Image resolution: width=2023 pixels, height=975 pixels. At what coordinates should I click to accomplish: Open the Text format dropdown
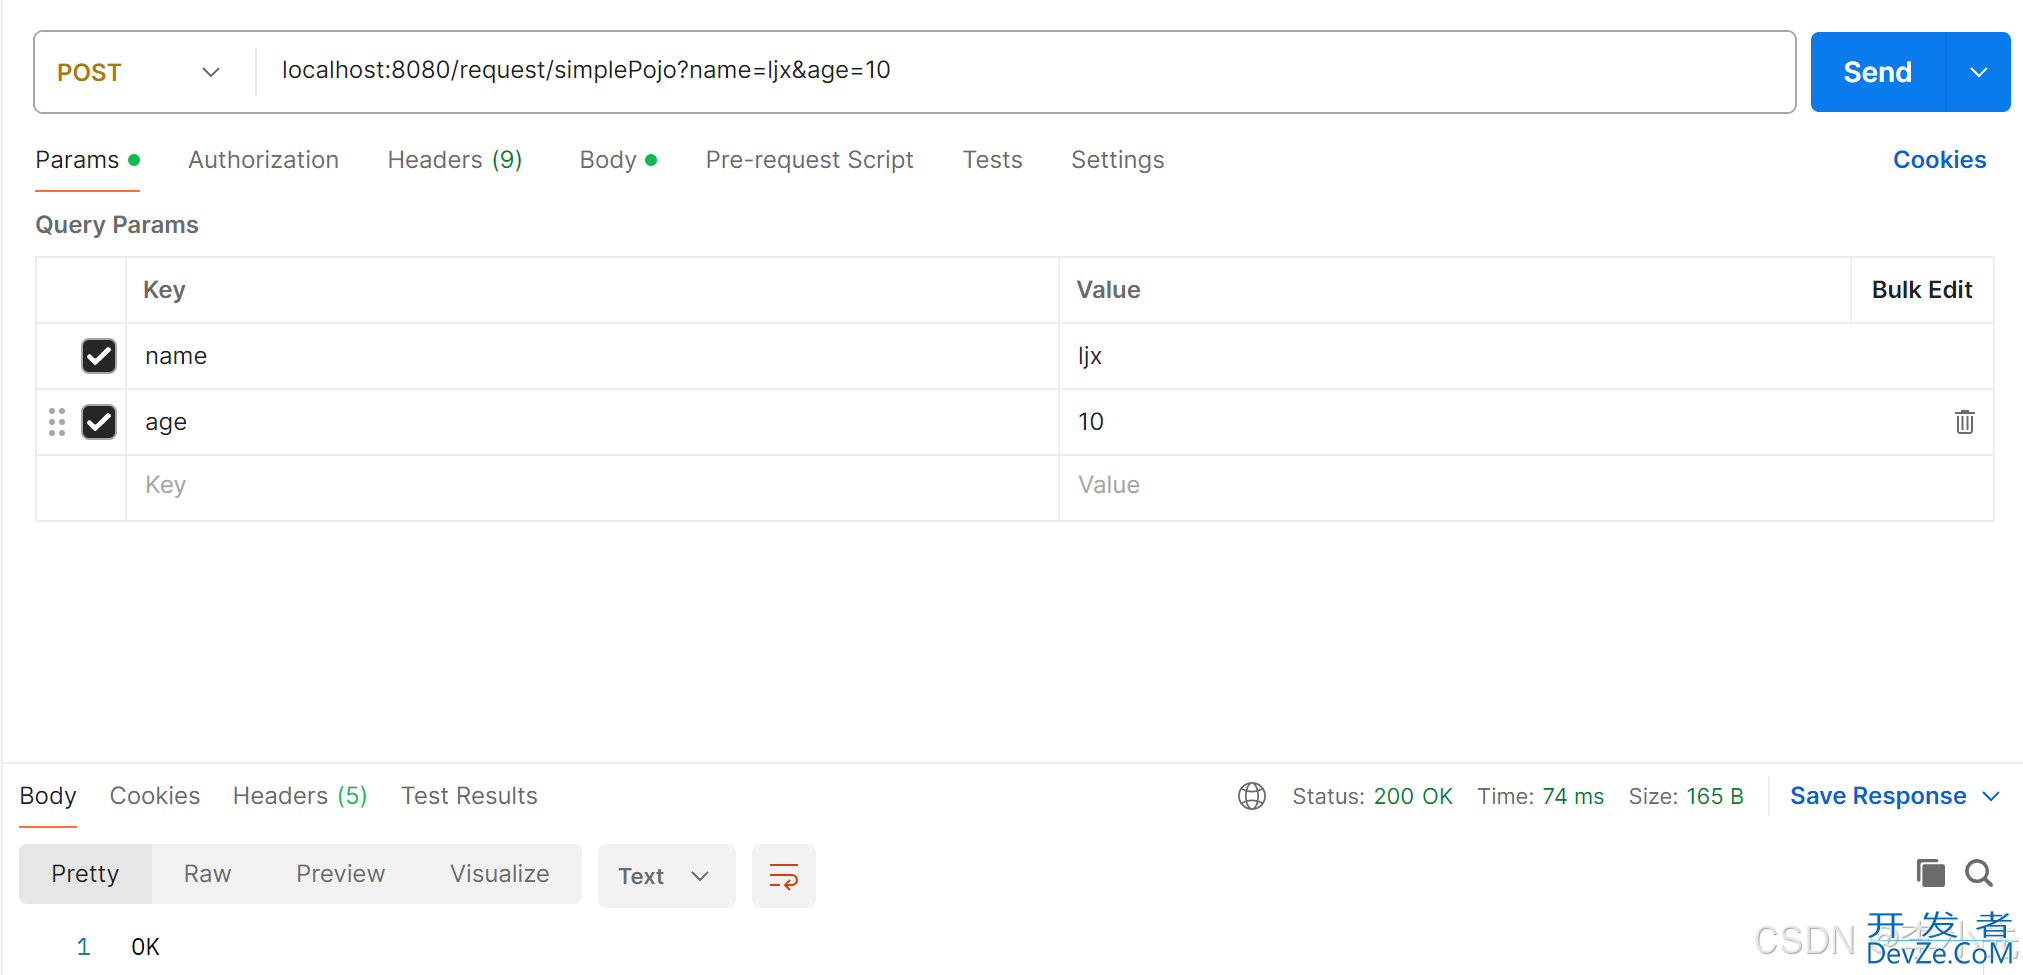[666, 876]
